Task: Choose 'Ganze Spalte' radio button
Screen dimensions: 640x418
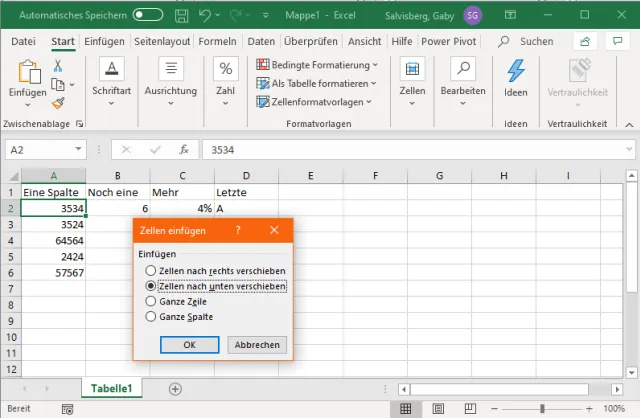Action: 151,316
